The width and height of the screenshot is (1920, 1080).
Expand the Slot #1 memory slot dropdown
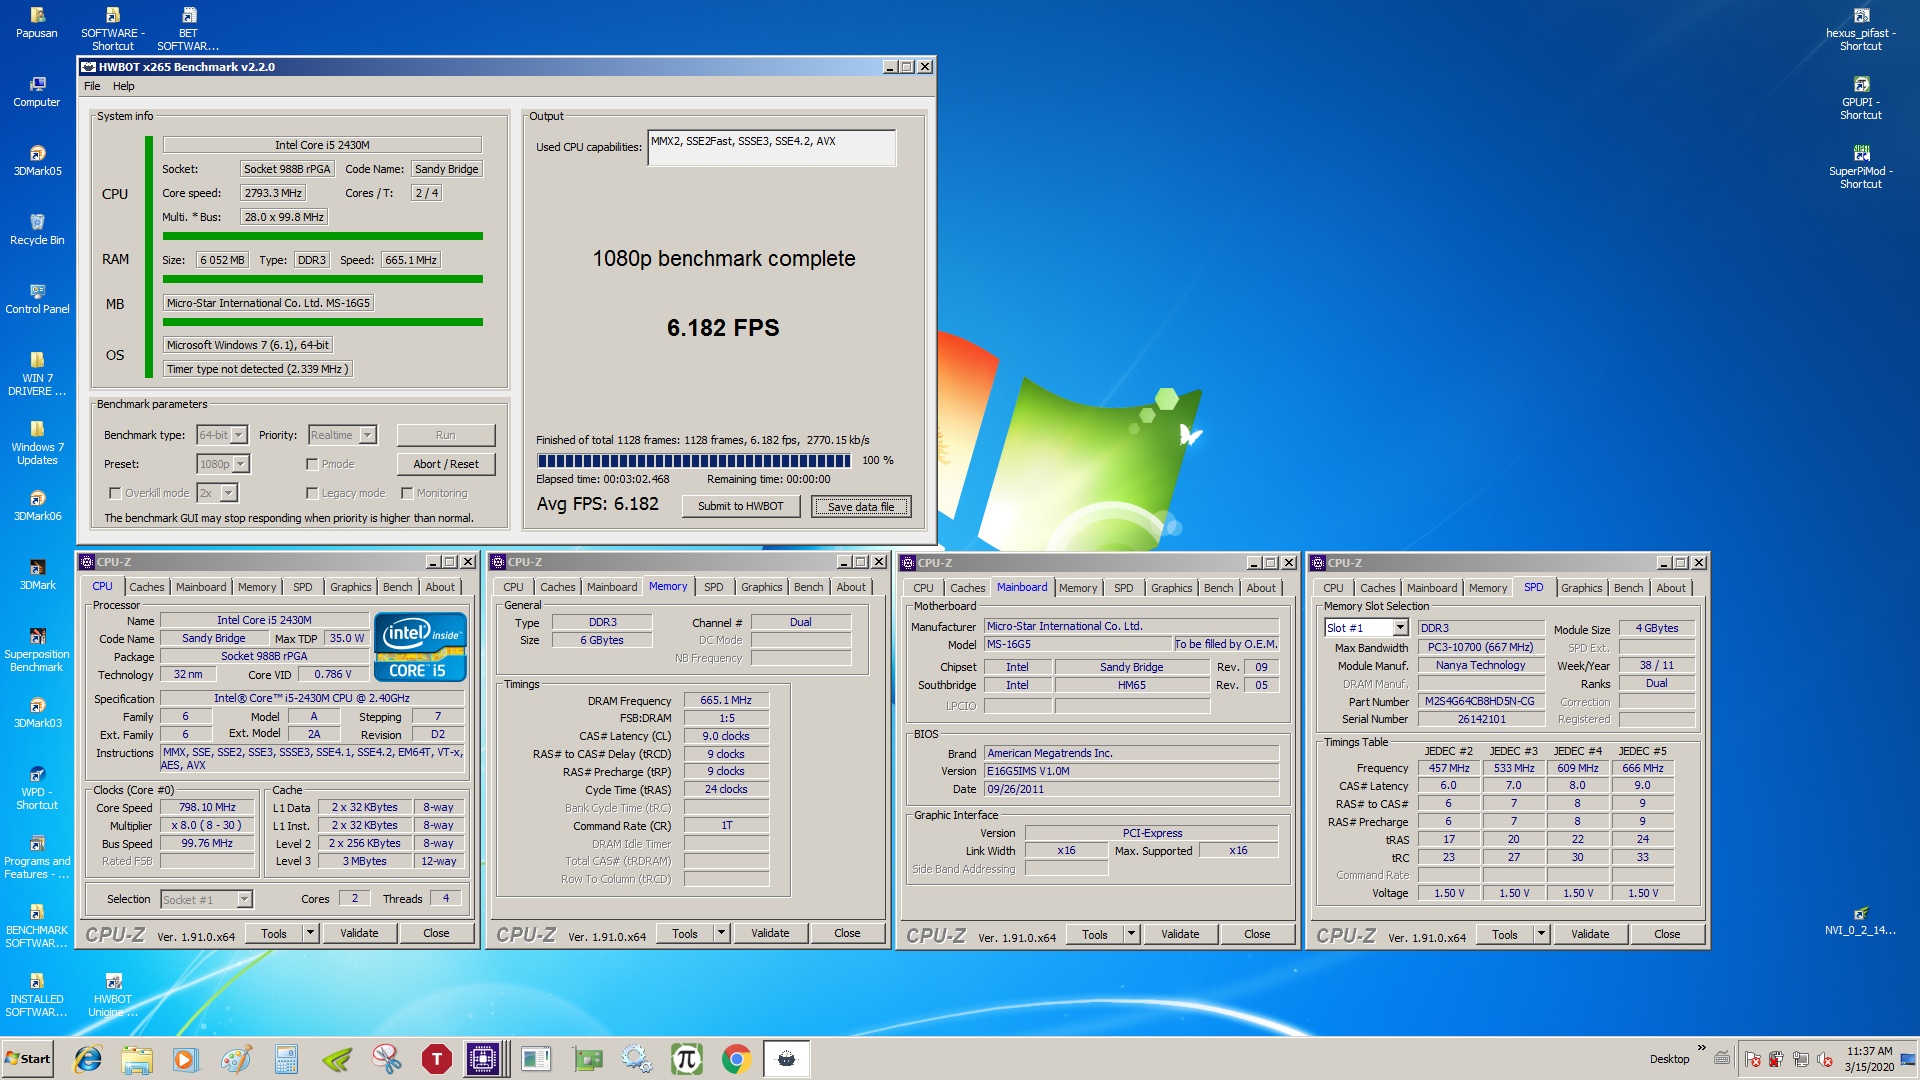[1400, 628]
